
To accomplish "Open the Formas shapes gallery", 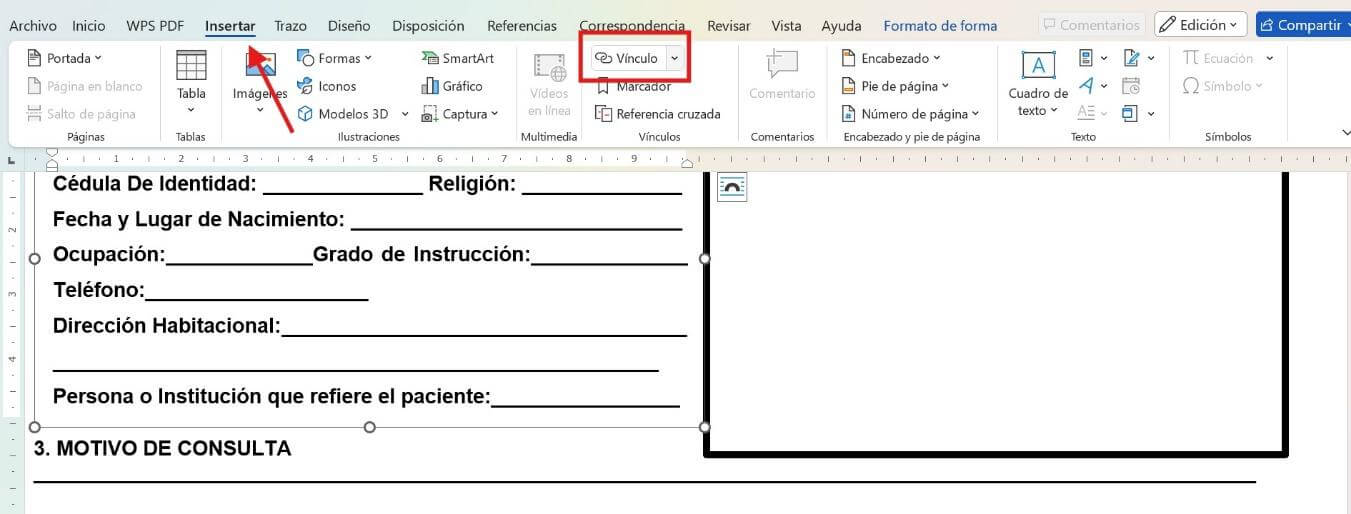I will [x=335, y=58].
